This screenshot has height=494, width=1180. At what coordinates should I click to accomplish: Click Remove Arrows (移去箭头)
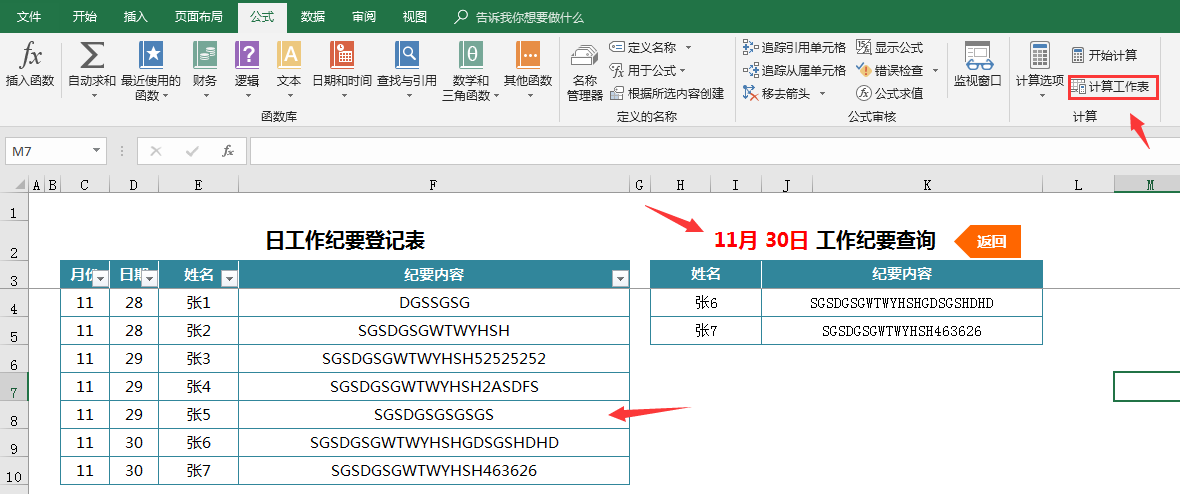pos(777,93)
